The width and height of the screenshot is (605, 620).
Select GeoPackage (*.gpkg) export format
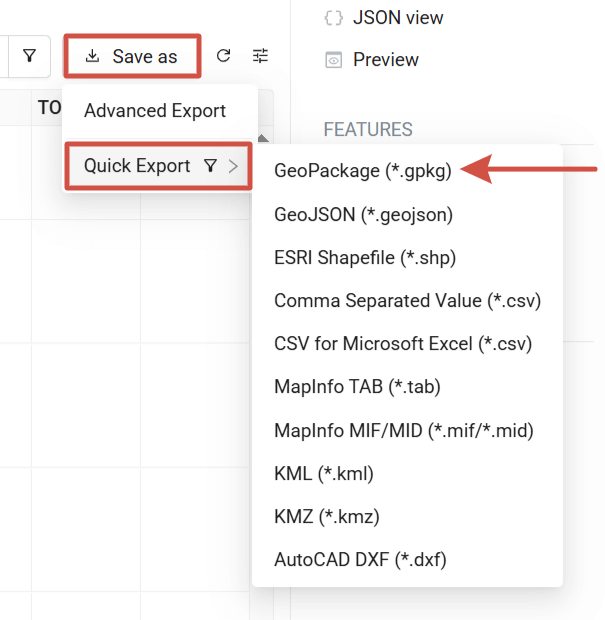click(x=362, y=170)
